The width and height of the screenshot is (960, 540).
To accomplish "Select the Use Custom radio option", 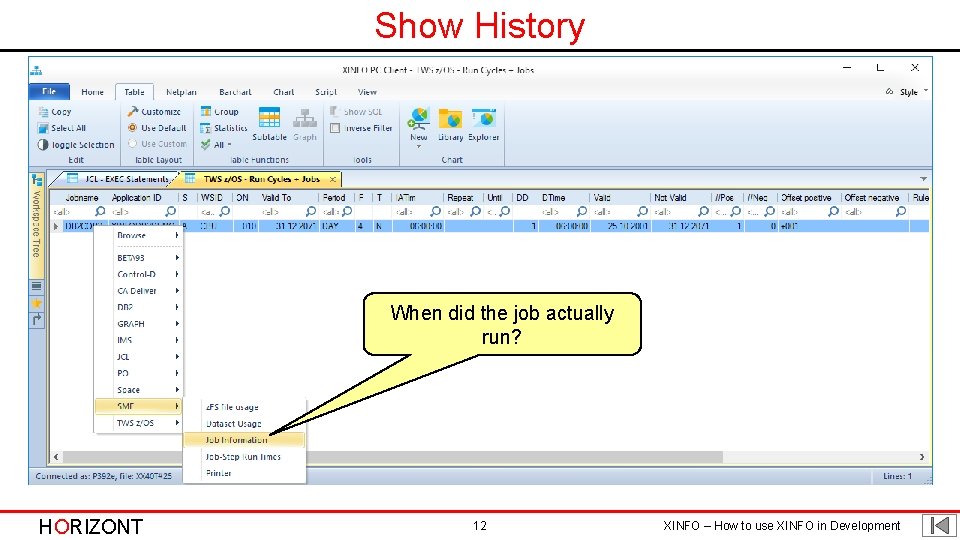I will 132,144.
